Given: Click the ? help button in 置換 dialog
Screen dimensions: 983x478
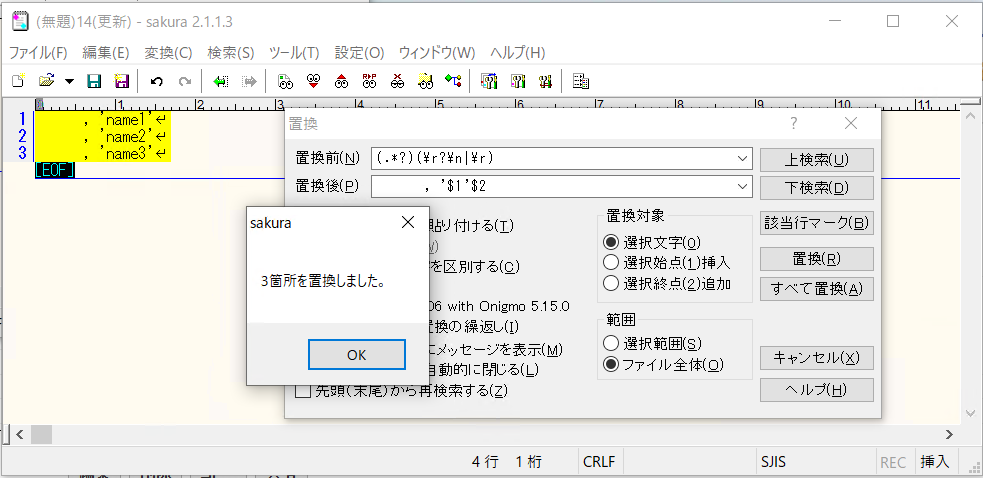Looking at the screenshot, I should (x=794, y=124).
